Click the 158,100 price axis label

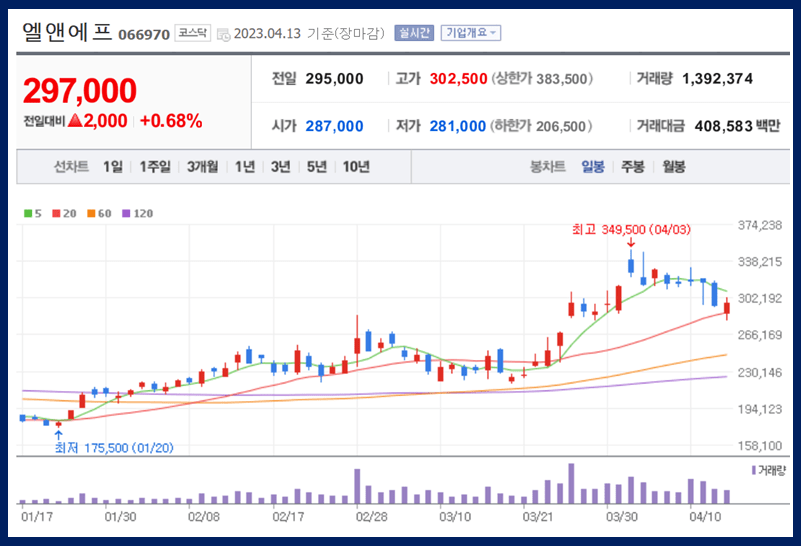click(760, 446)
